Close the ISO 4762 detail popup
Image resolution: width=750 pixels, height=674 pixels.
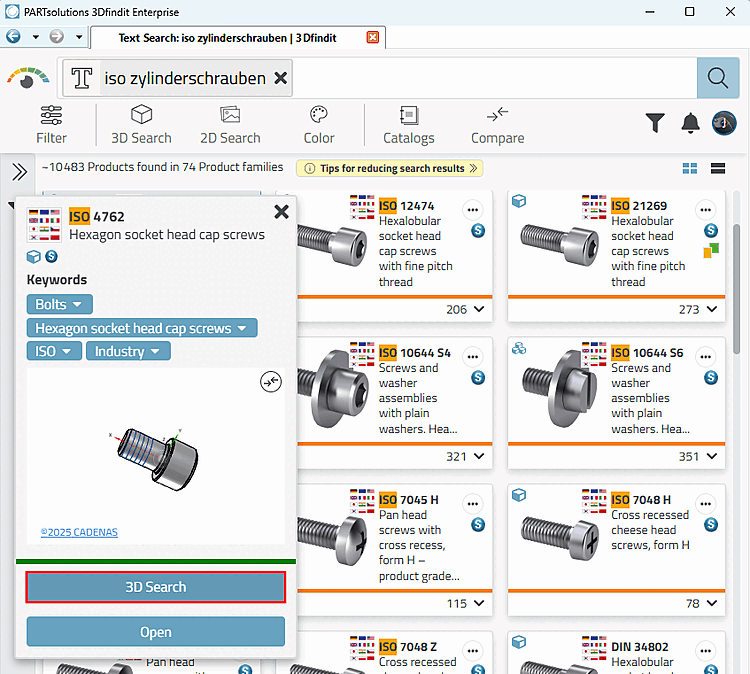tap(281, 211)
